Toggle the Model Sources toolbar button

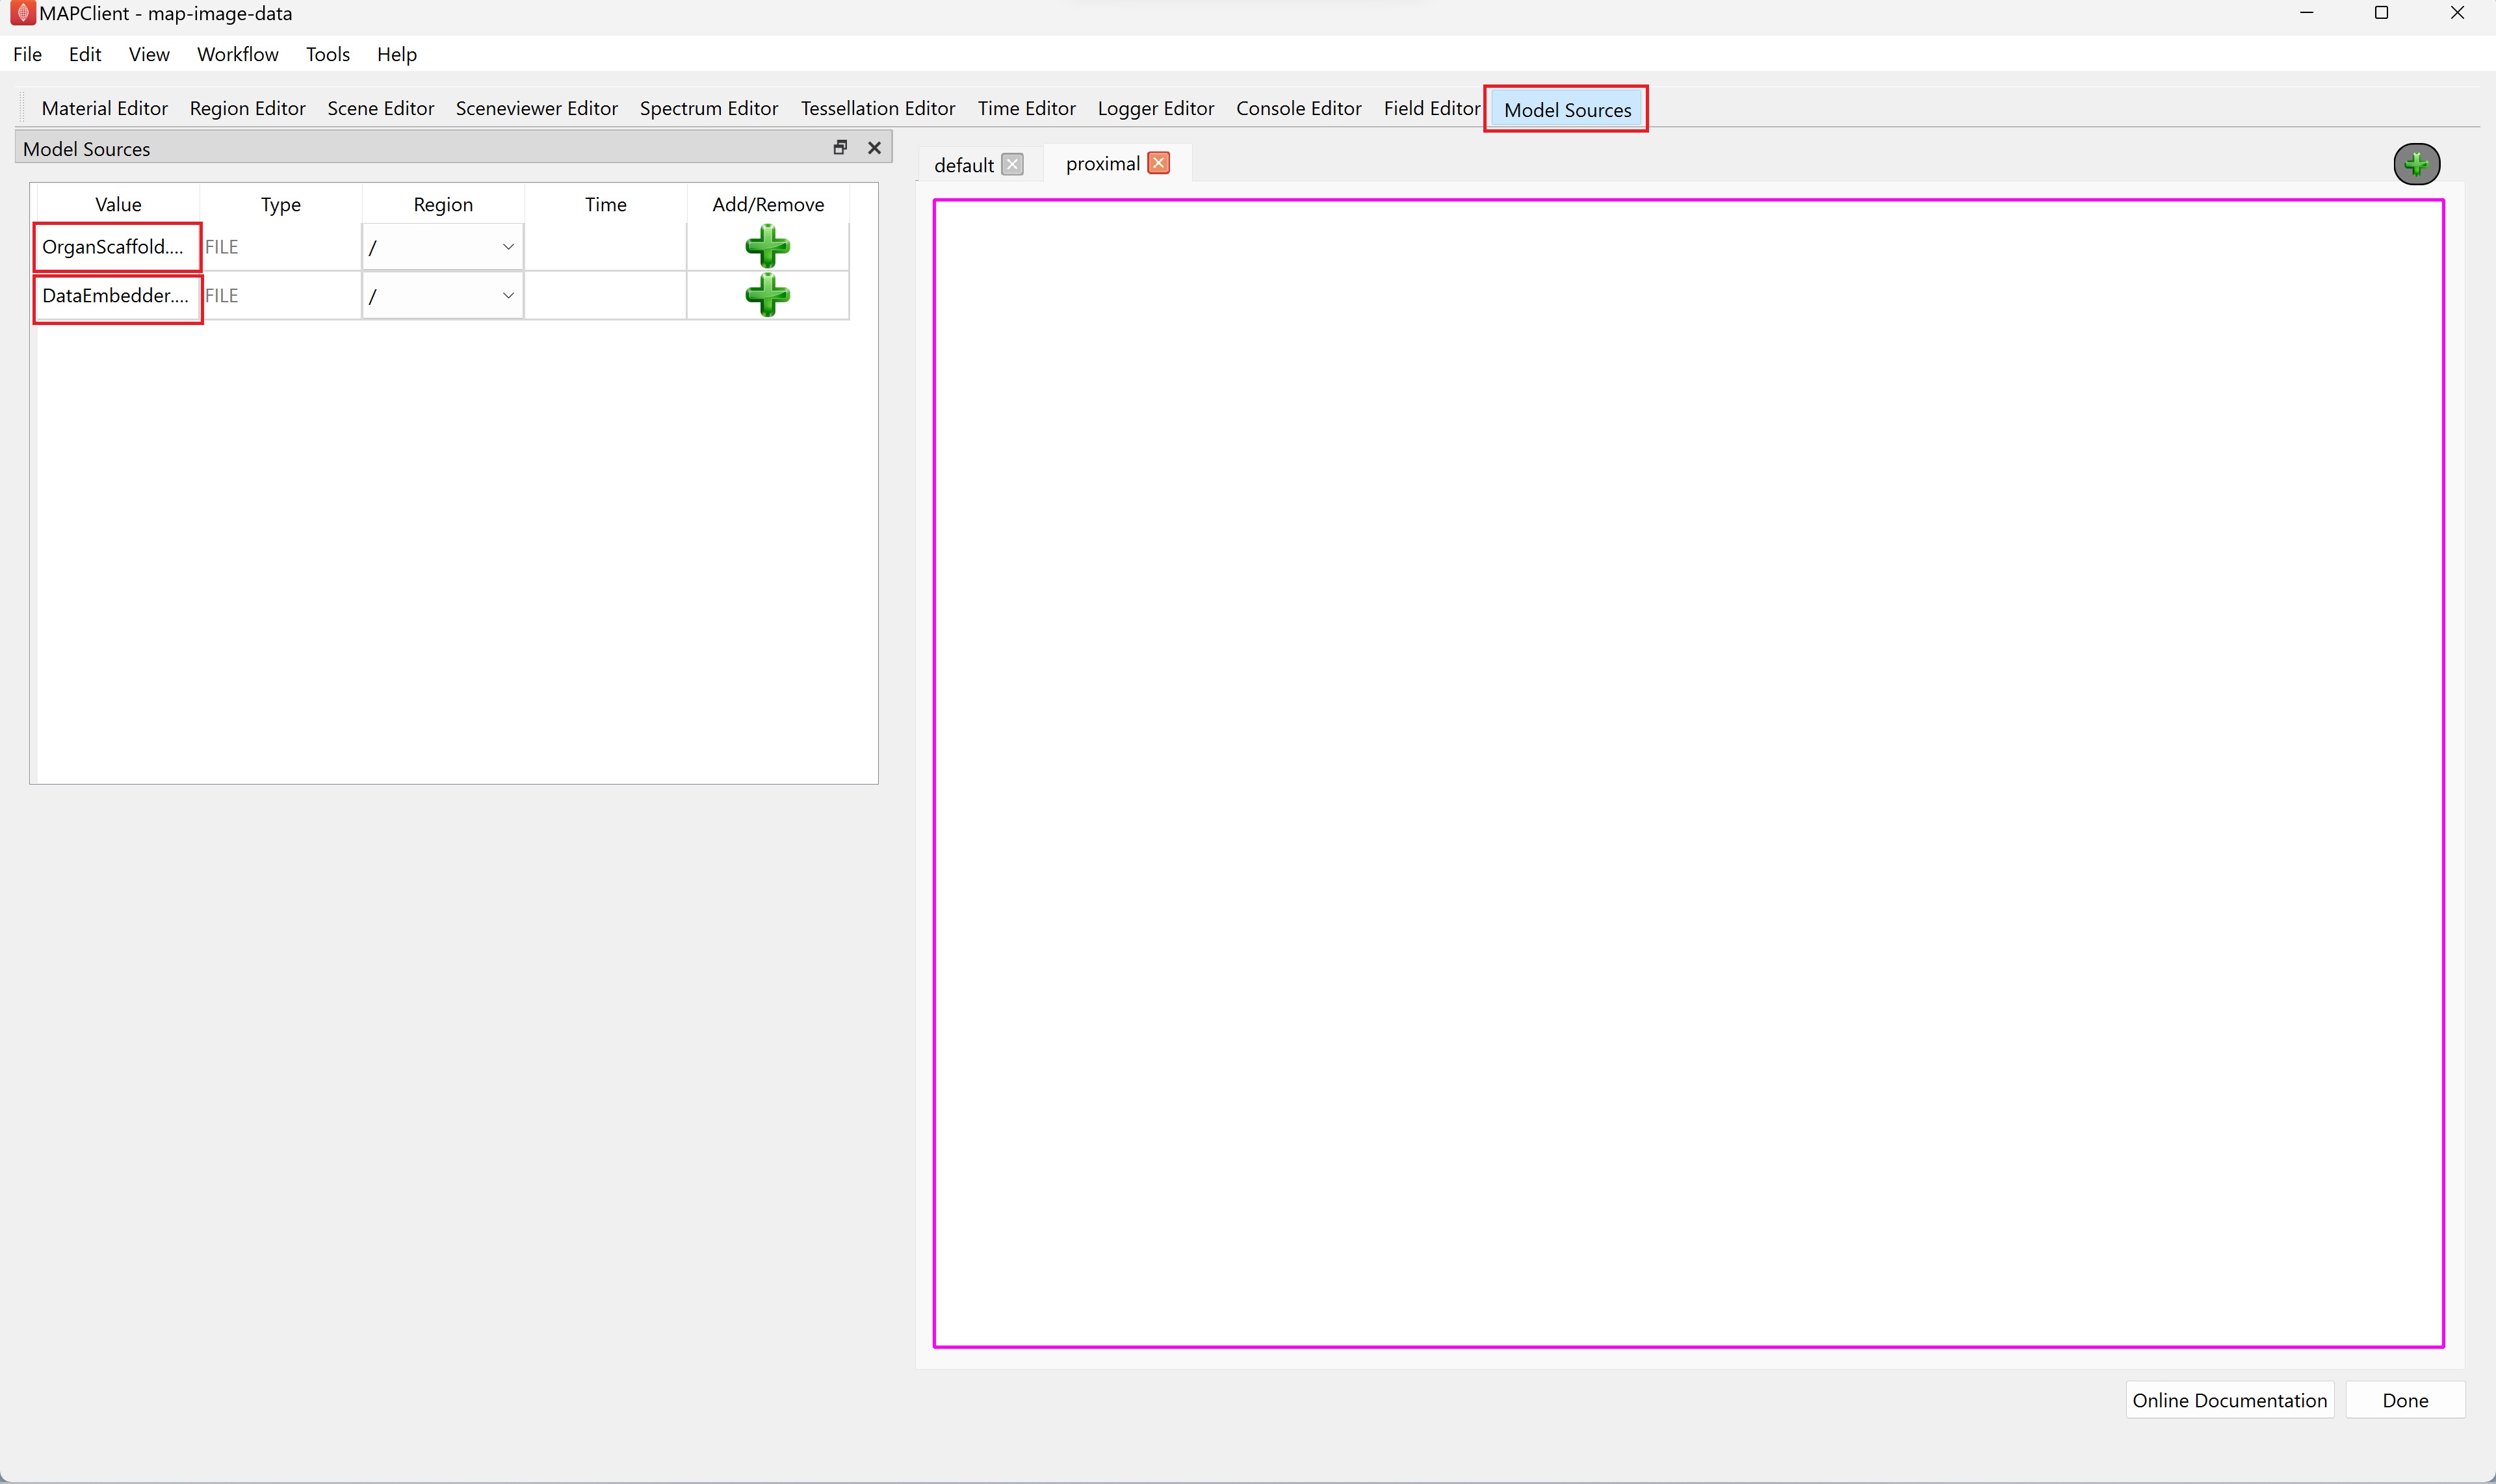click(x=1566, y=109)
